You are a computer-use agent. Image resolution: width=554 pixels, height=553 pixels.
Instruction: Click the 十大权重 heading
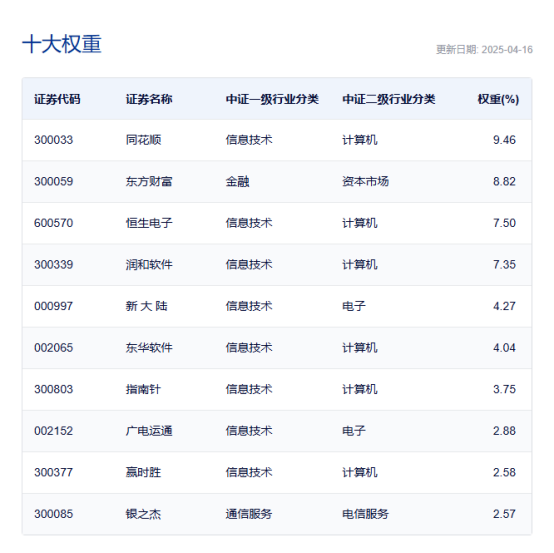coord(62,44)
